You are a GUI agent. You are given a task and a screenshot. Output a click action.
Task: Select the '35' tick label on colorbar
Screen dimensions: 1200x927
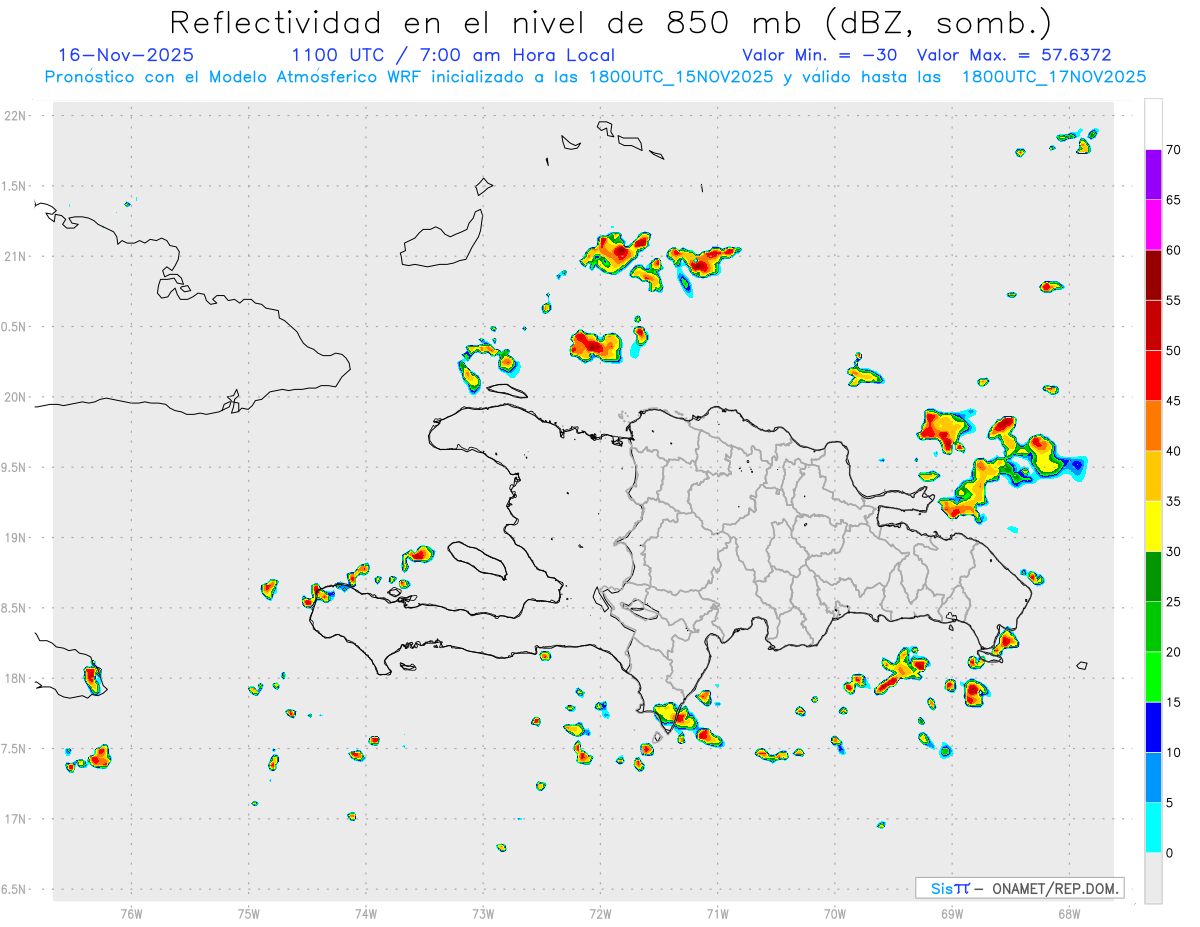point(1174,502)
